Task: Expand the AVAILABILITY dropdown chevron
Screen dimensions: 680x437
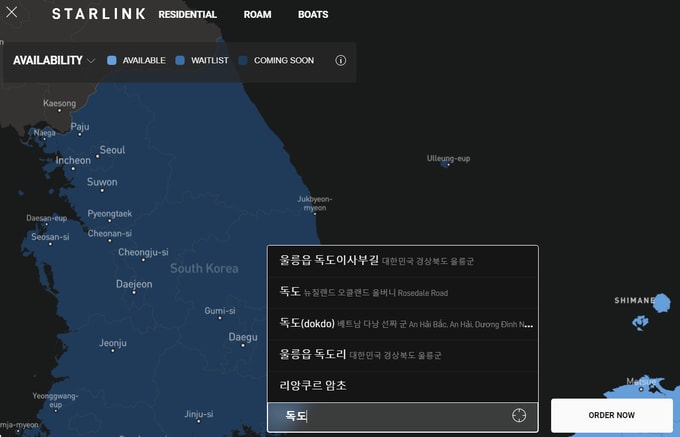Action: coord(91,61)
